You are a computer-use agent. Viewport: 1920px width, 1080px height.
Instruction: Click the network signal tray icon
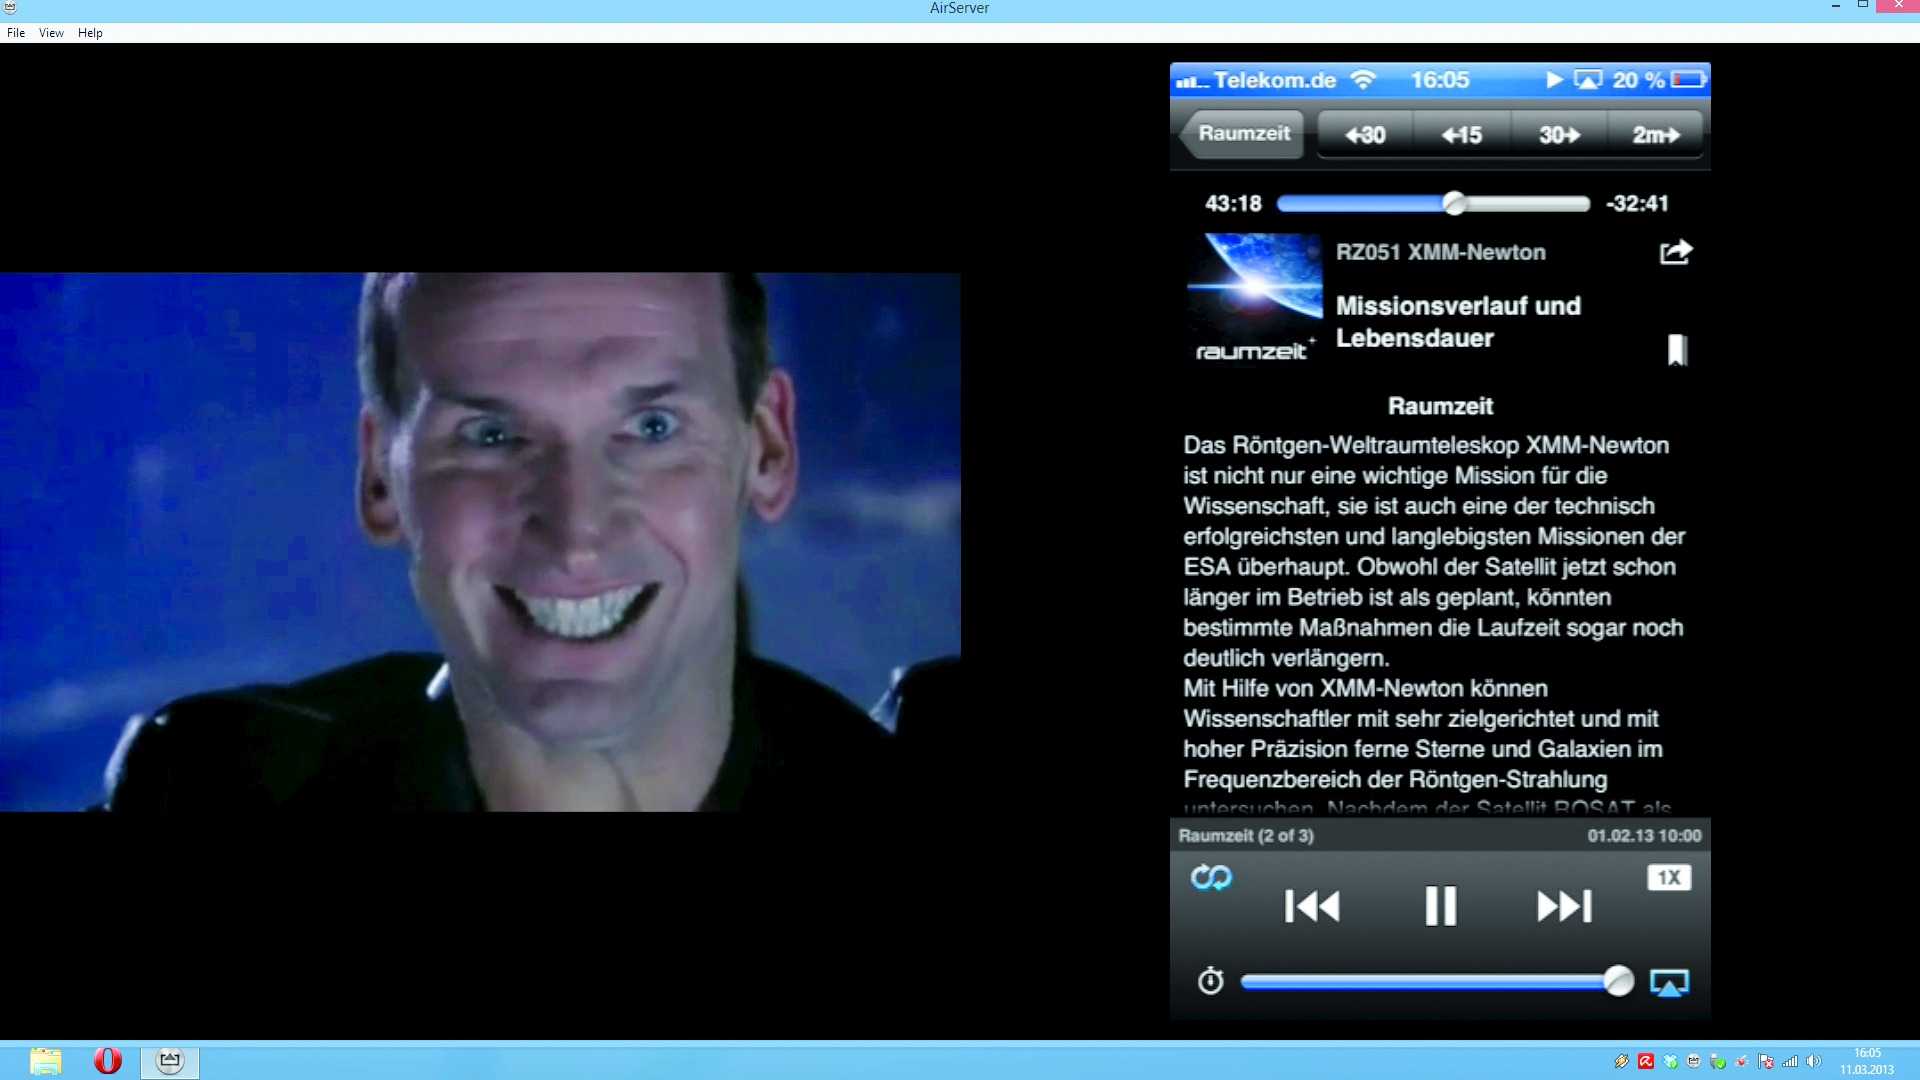tap(1790, 1061)
